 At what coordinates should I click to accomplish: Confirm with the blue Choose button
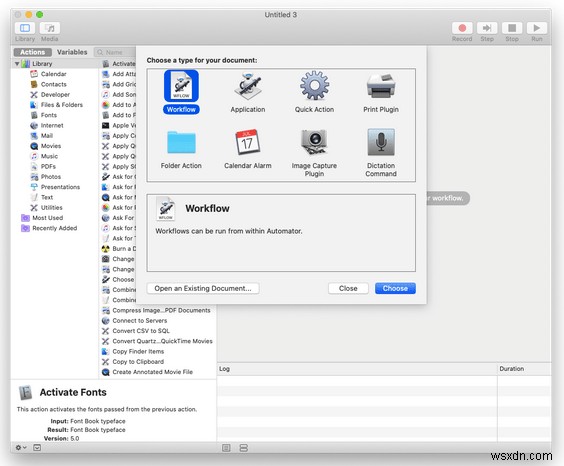395,288
